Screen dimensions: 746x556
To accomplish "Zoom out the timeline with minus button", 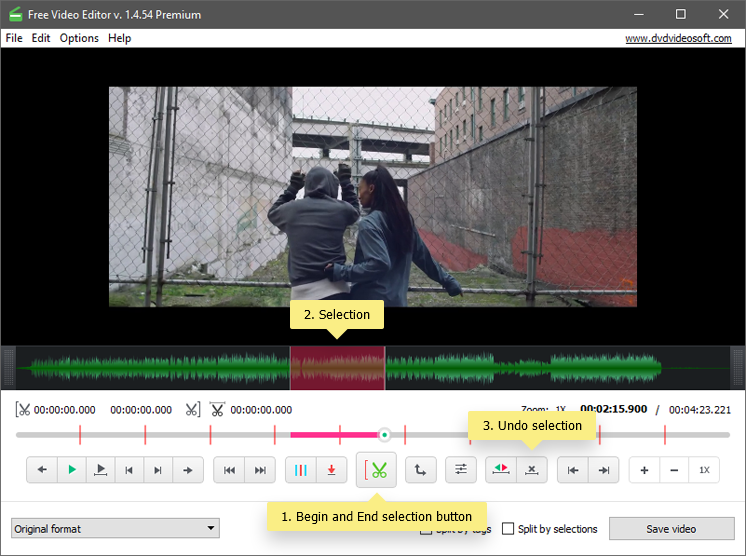I will click(x=674, y=470).
